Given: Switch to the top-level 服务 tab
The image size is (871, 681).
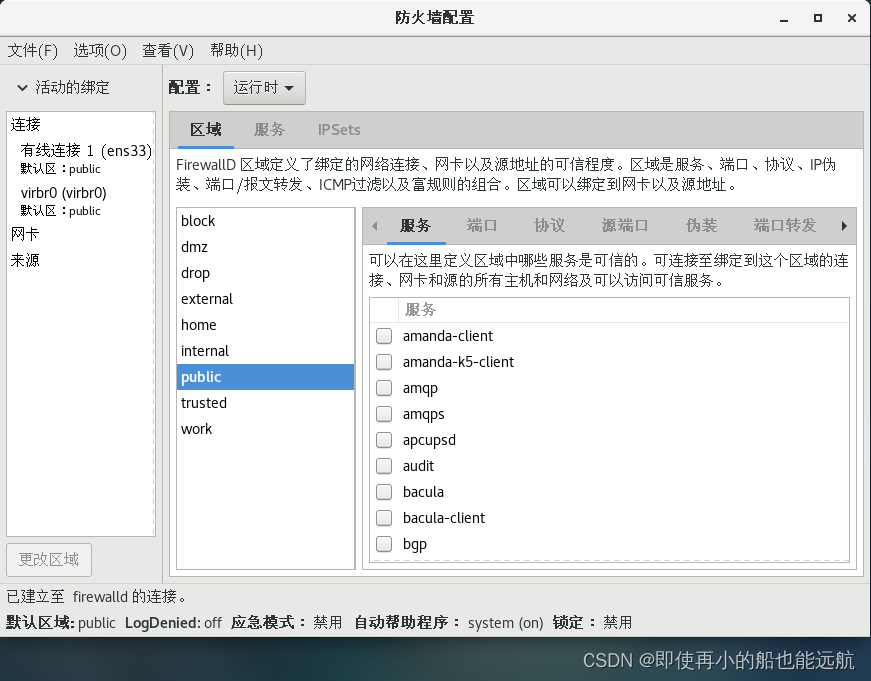Looking at the screenshot, I should [x=269, y=130].
